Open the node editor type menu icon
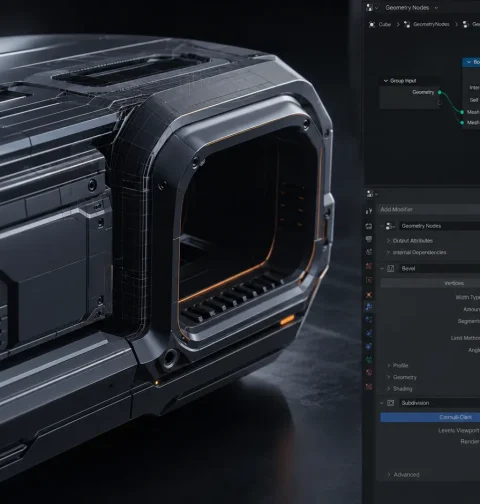The image size is (480, 504). tap(371, 8)
